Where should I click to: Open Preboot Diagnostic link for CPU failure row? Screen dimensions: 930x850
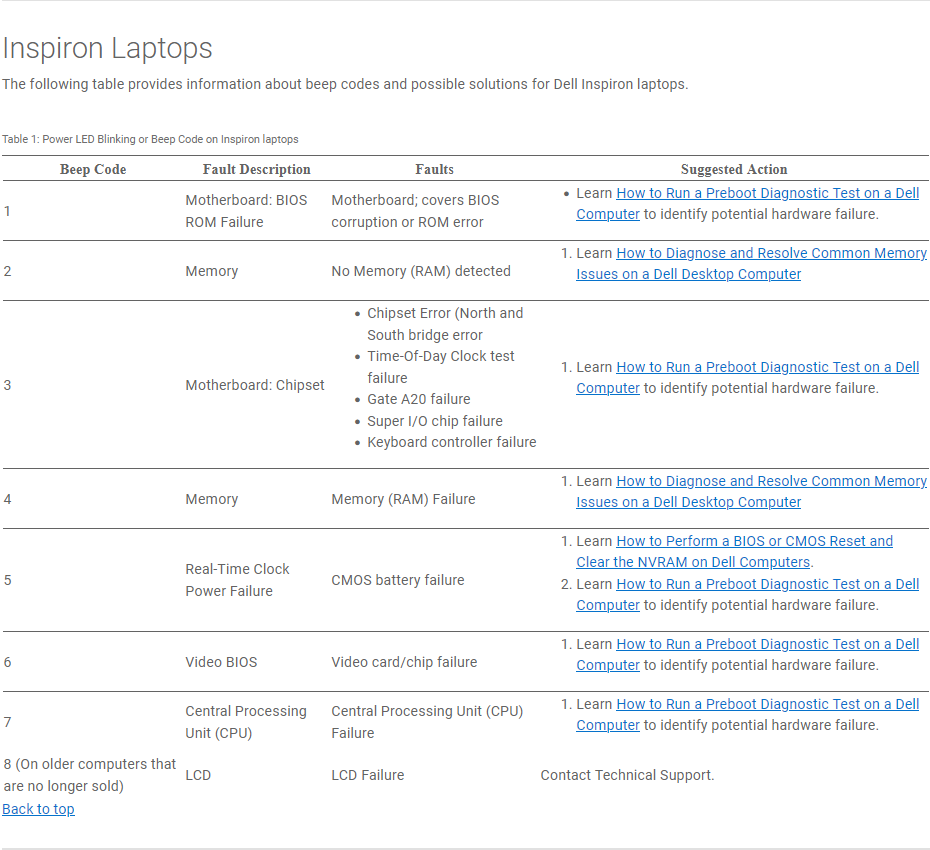[767, 704]
